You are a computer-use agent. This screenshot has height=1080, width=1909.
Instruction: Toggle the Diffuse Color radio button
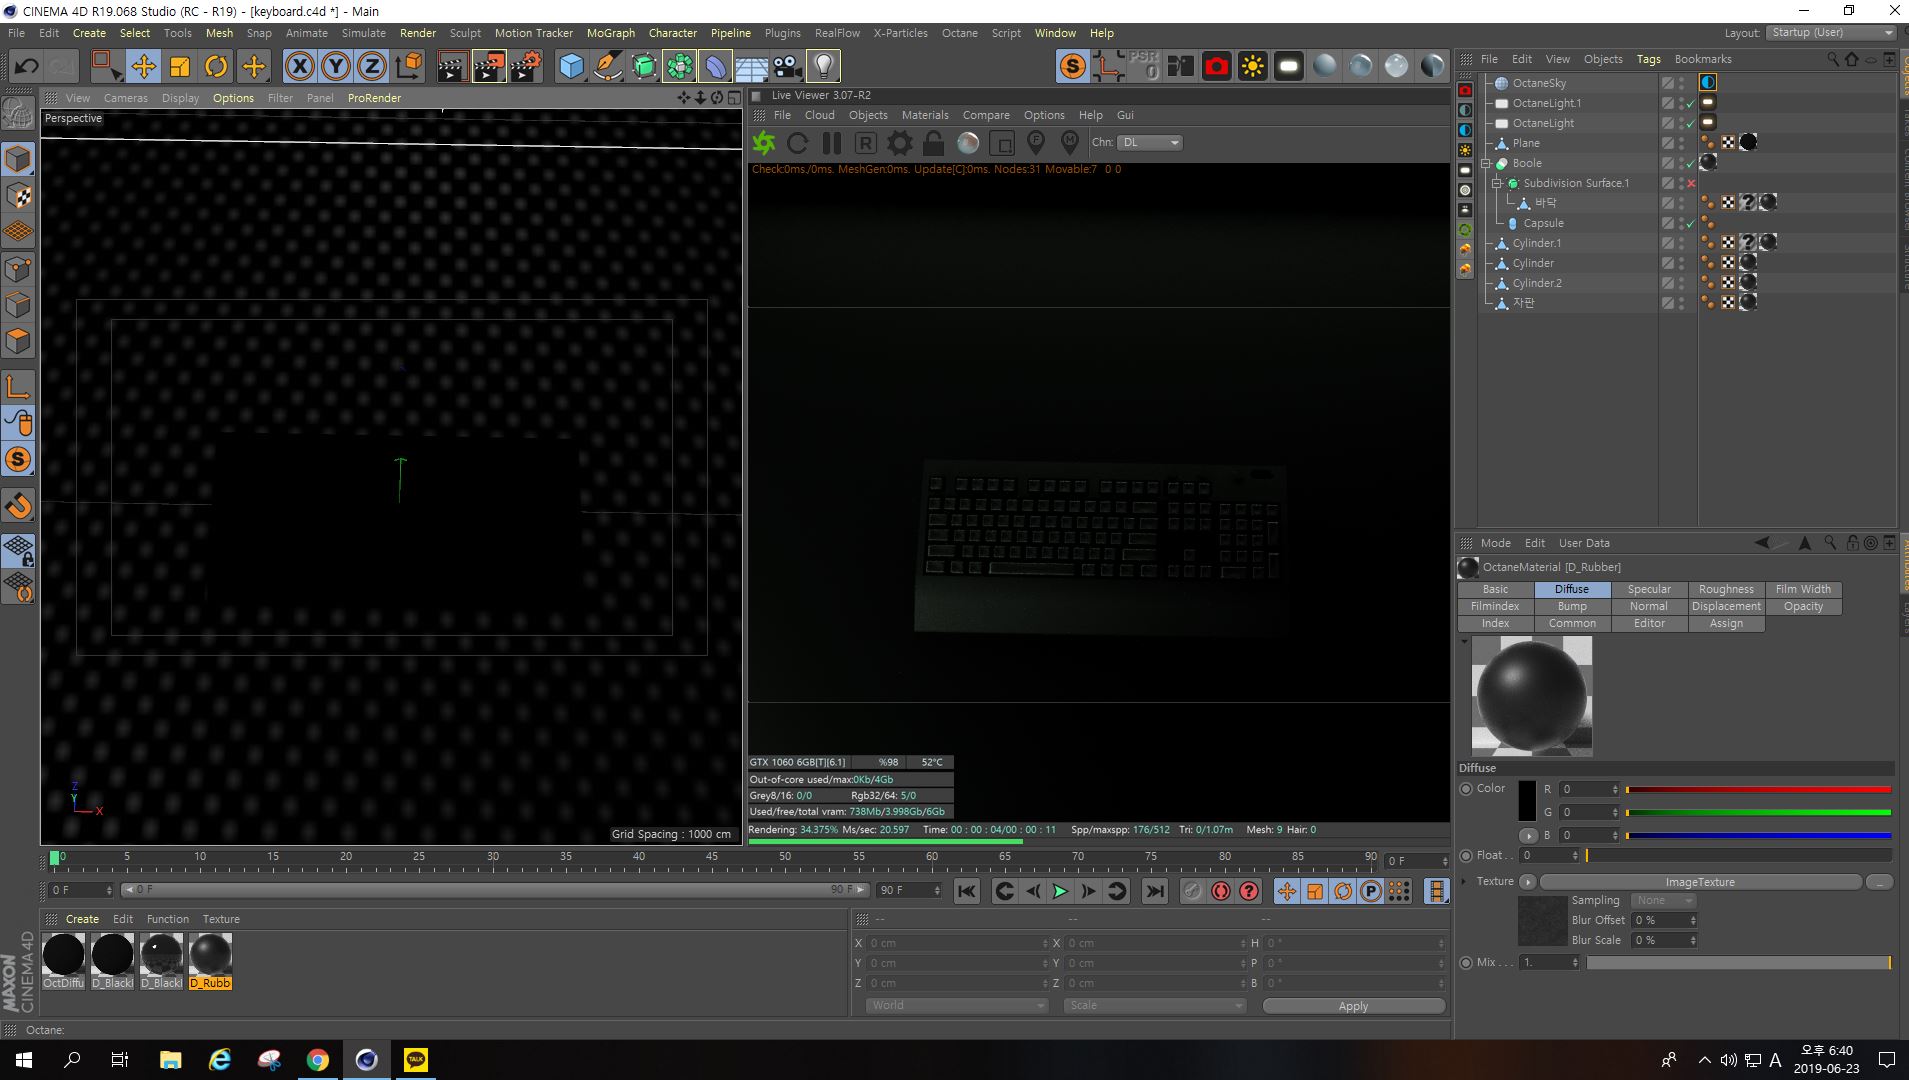pos(1466,788)
